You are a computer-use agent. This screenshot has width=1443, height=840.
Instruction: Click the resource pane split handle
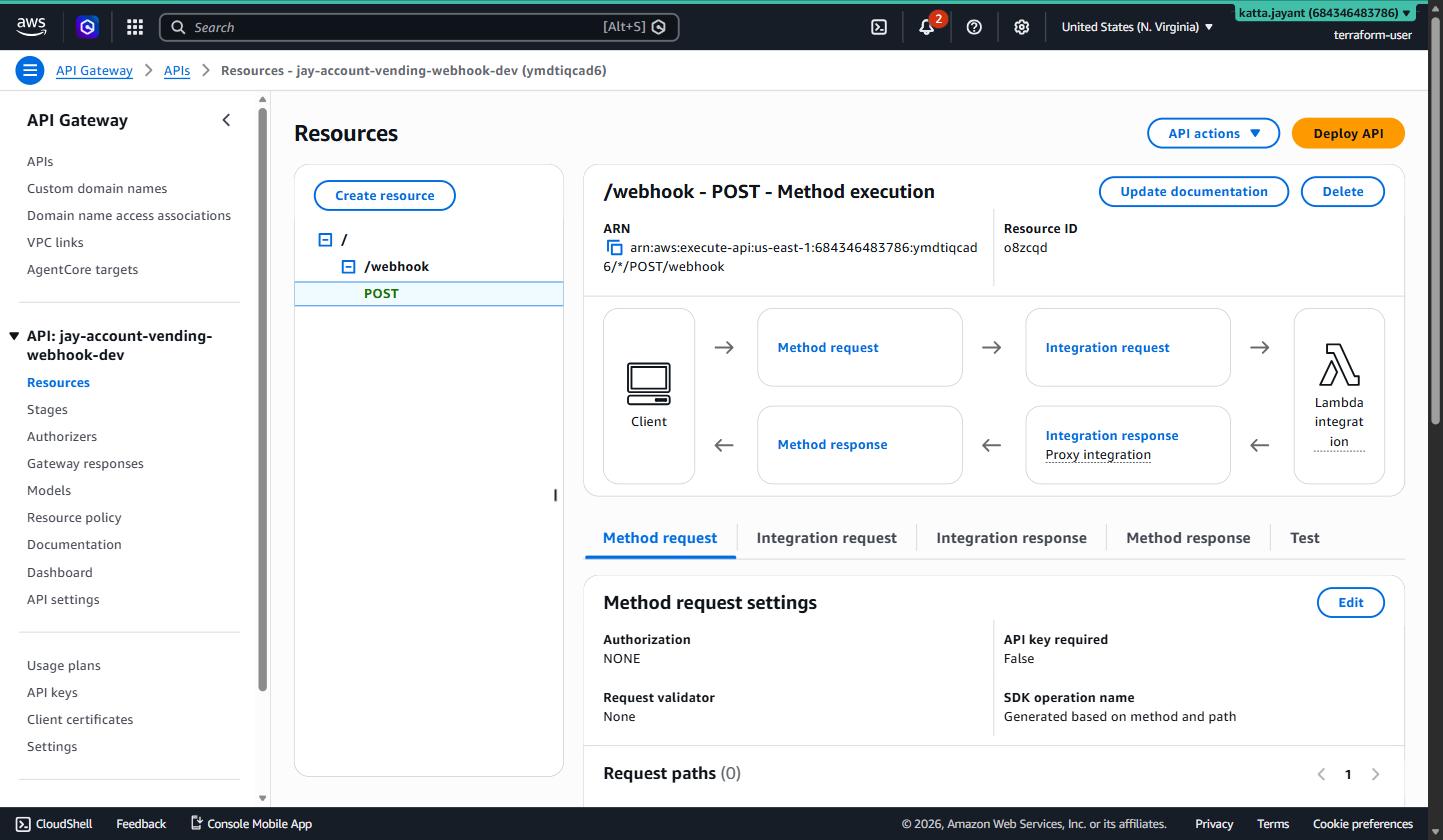coord(555,495)
